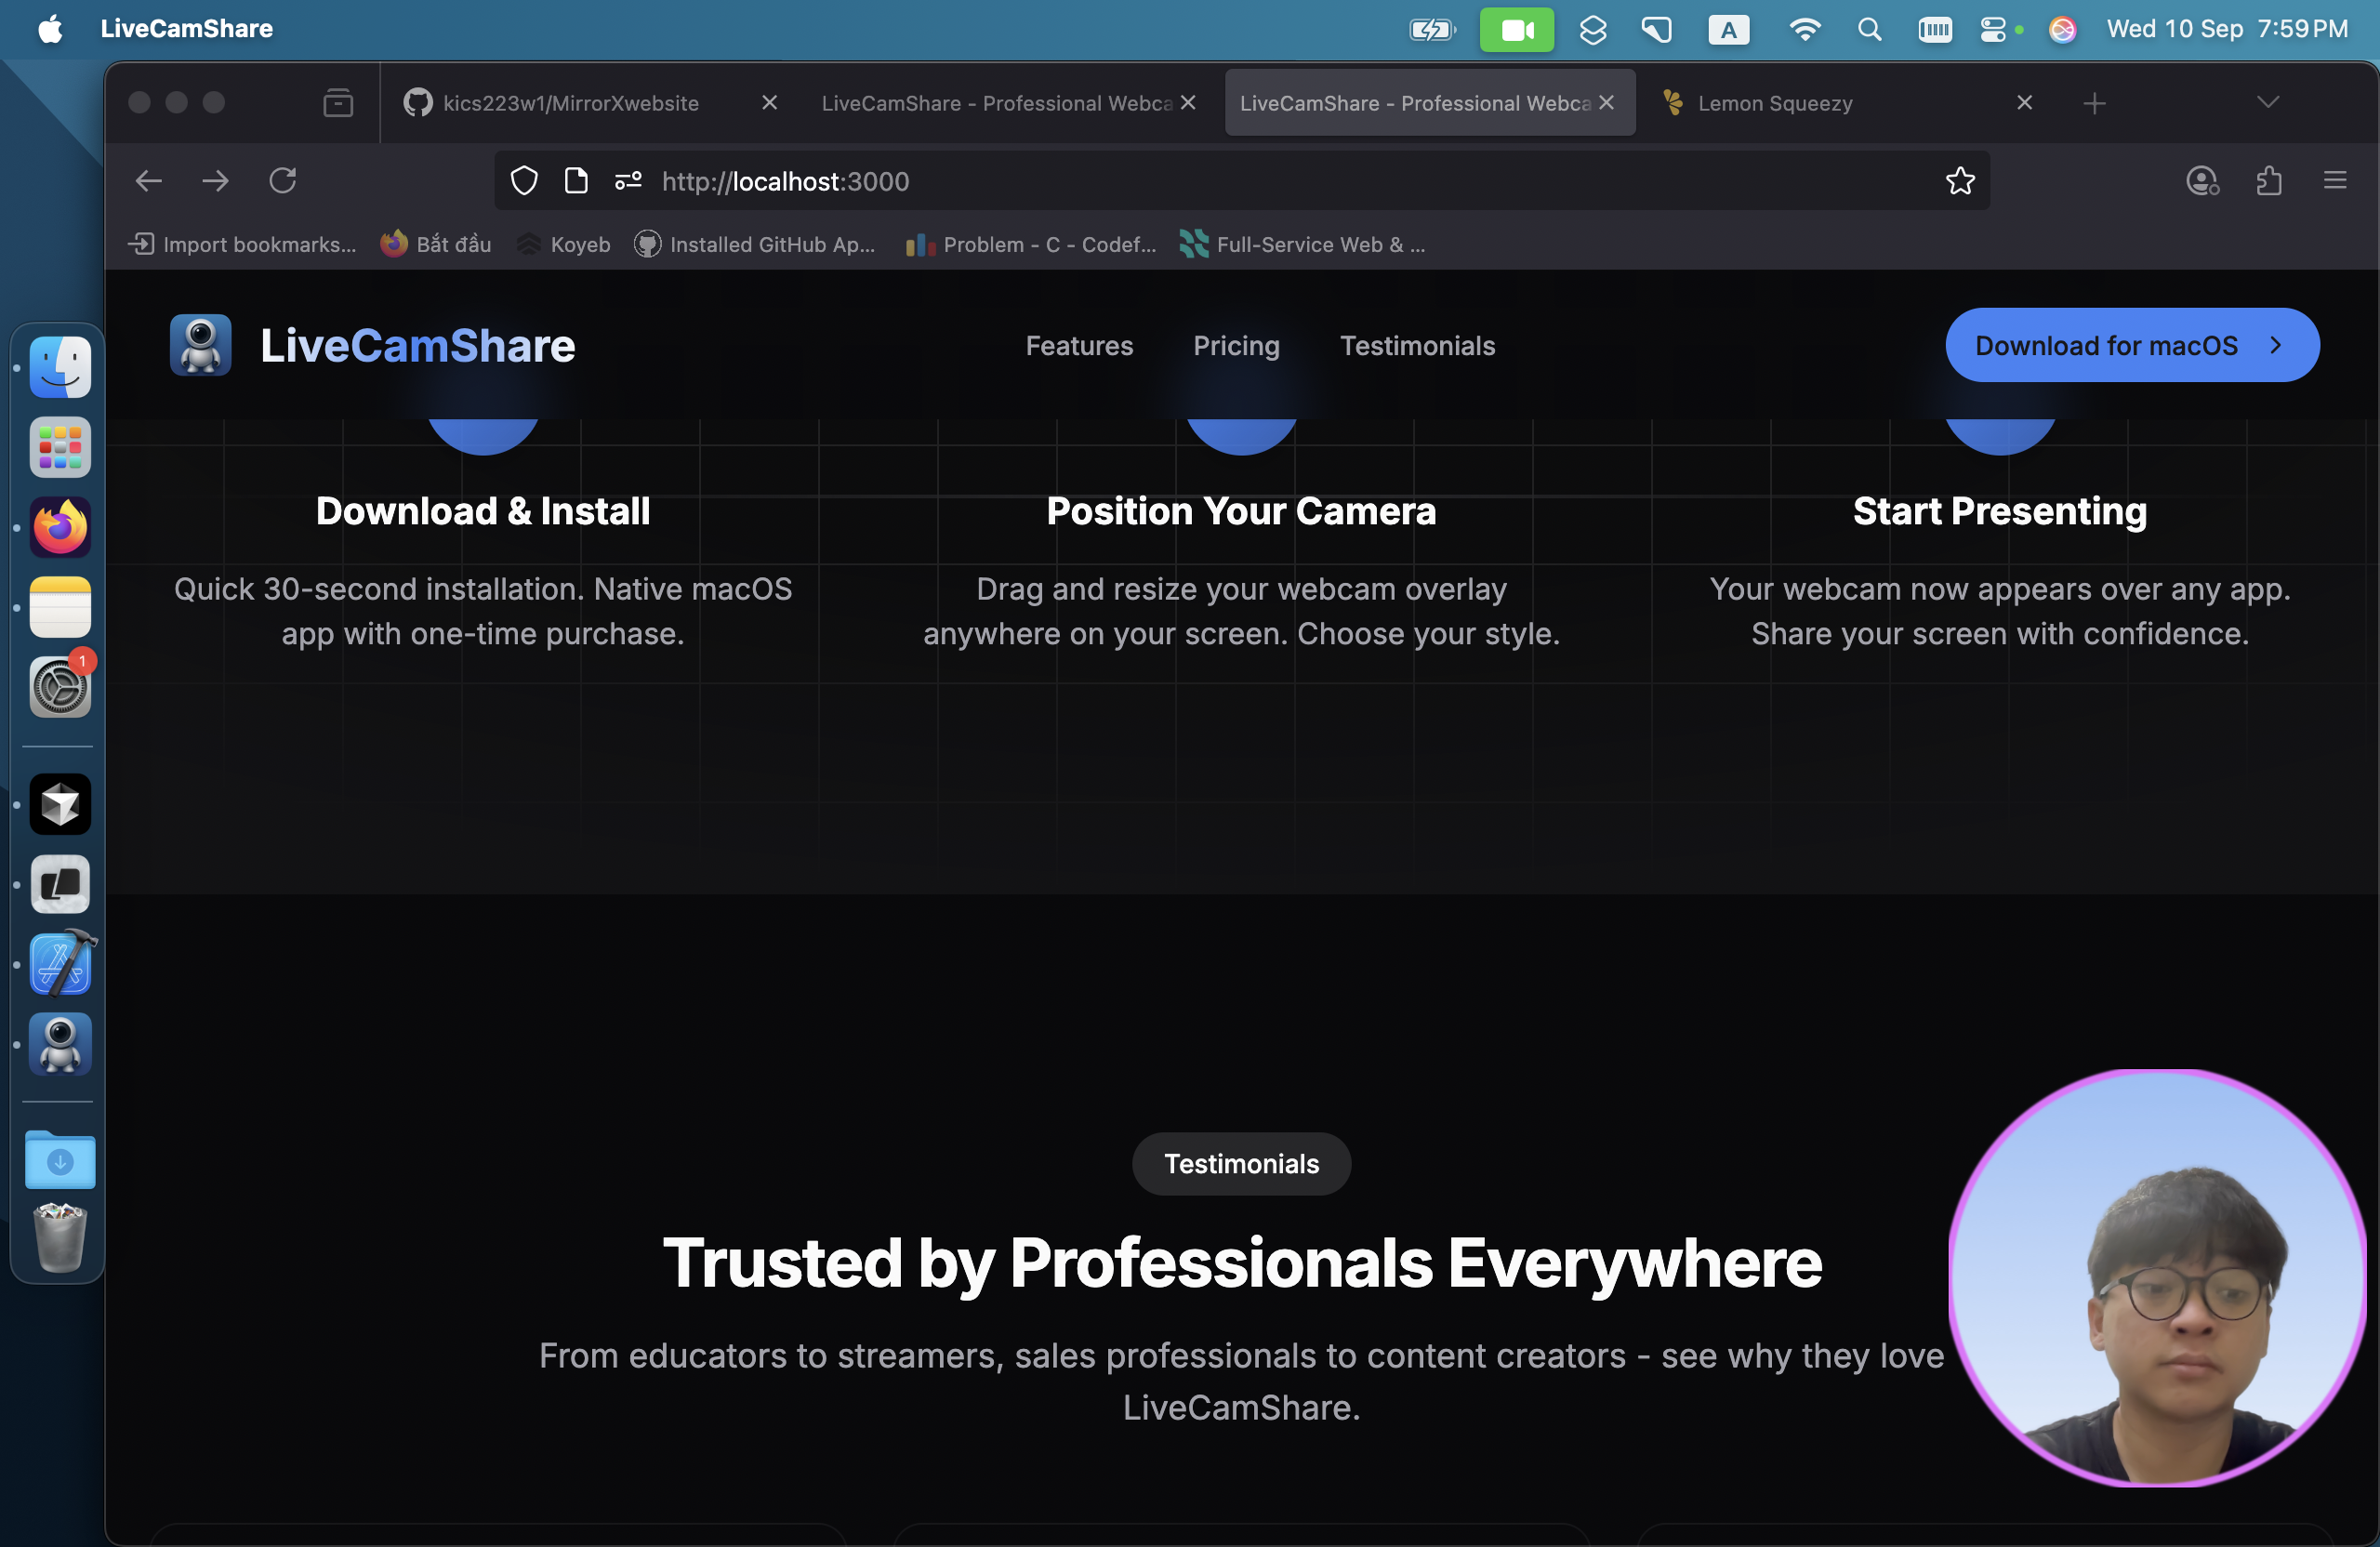Click the Start Presenting heading
Viewport: 2380px width, 1547px height.
[x=2000, y=511]
